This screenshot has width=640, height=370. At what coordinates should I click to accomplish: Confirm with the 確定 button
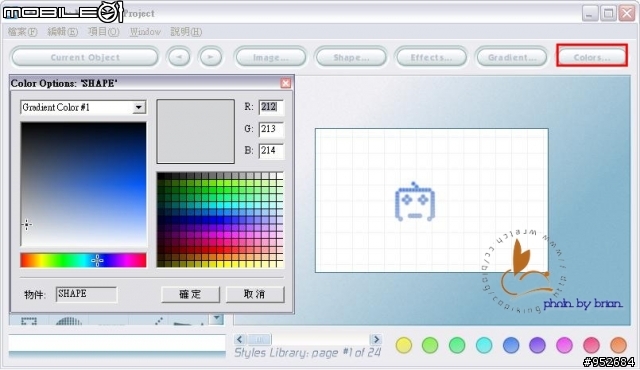[190, 294]
